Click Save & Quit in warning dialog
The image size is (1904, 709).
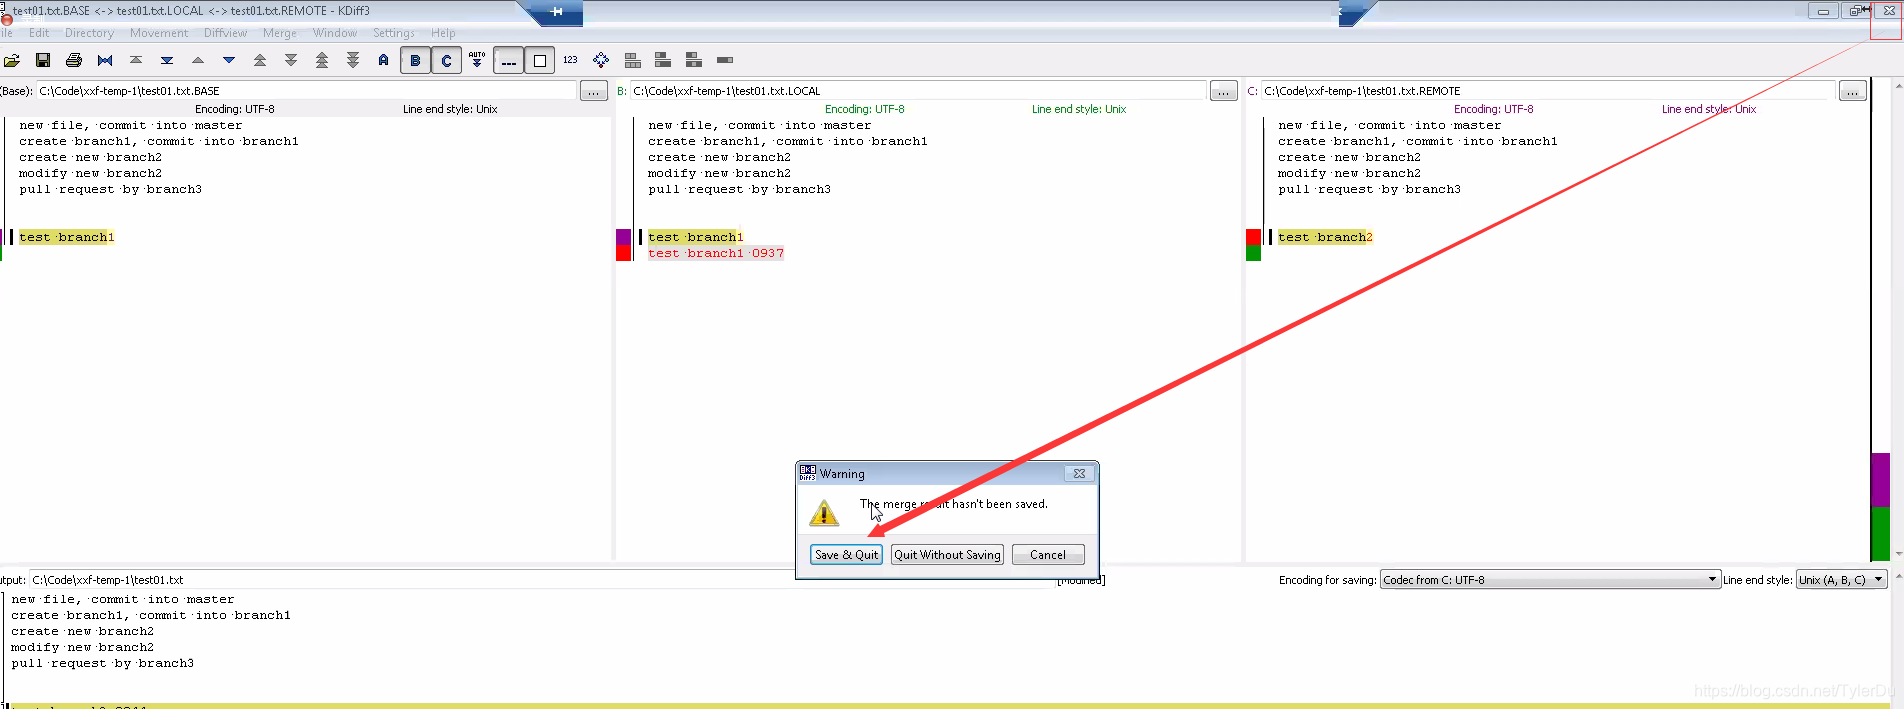tap(846, 555)
